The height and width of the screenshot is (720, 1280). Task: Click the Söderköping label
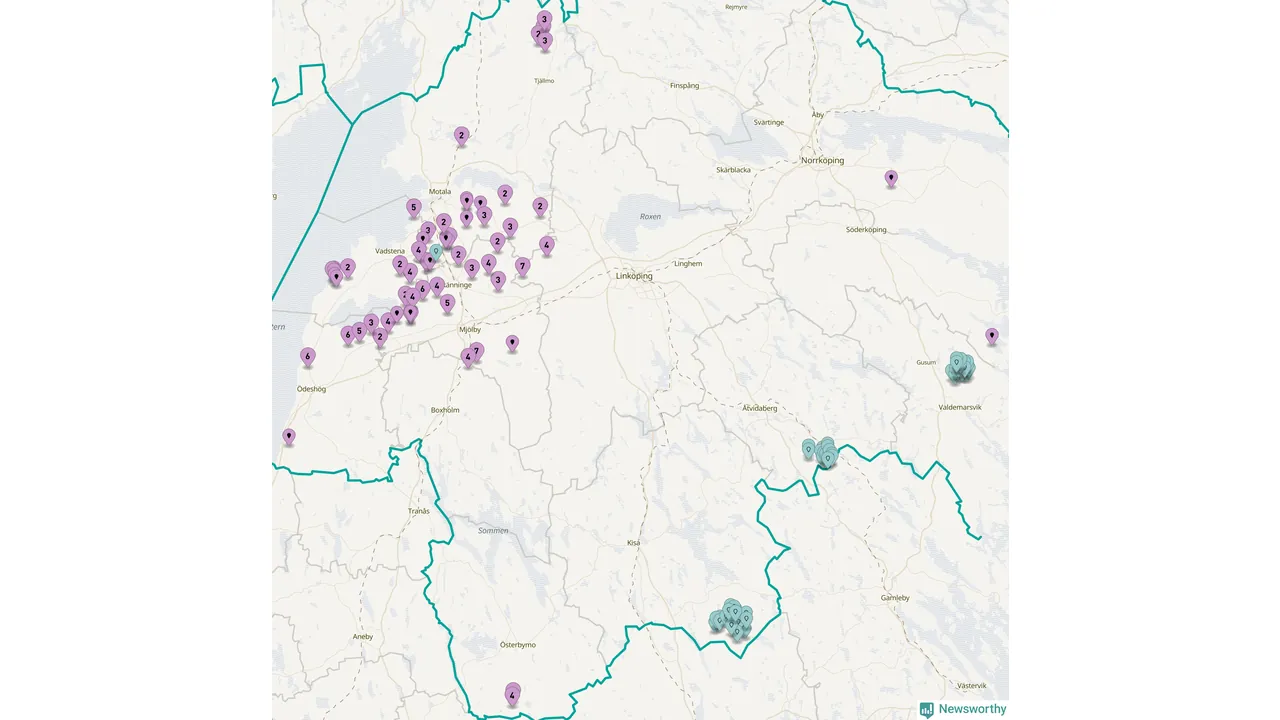tap(866, 230)
